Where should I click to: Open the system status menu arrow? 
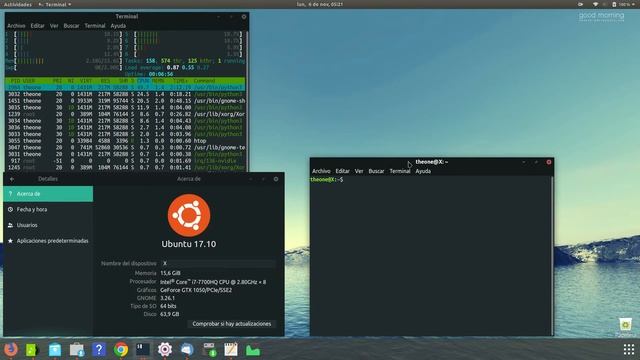(x=633, y=4)
